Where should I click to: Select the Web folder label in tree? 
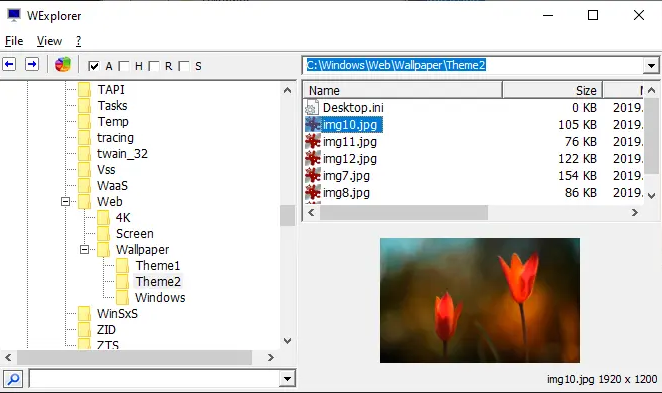pyautogui.click(x=110, y=201)
